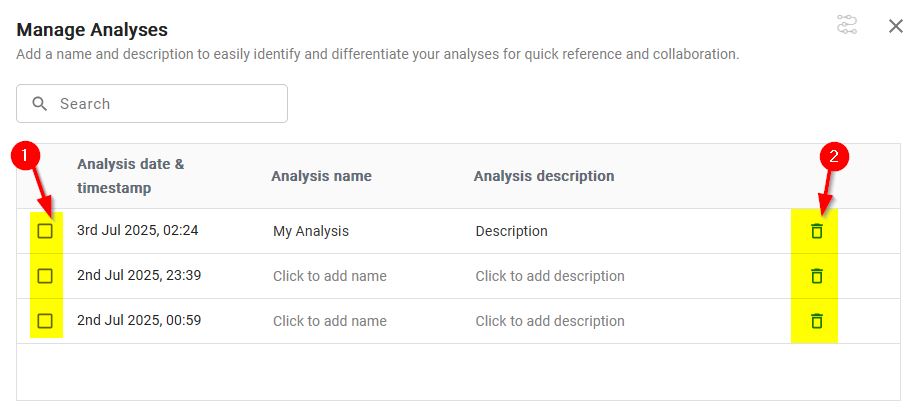Add description for 00:59 analysis

(550, 321)
